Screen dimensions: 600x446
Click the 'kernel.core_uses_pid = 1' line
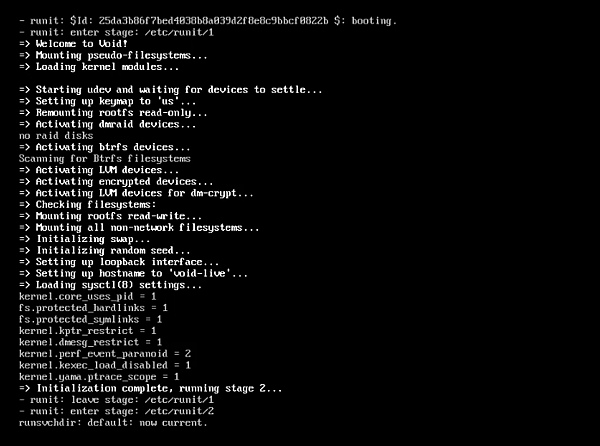(88, 296)
